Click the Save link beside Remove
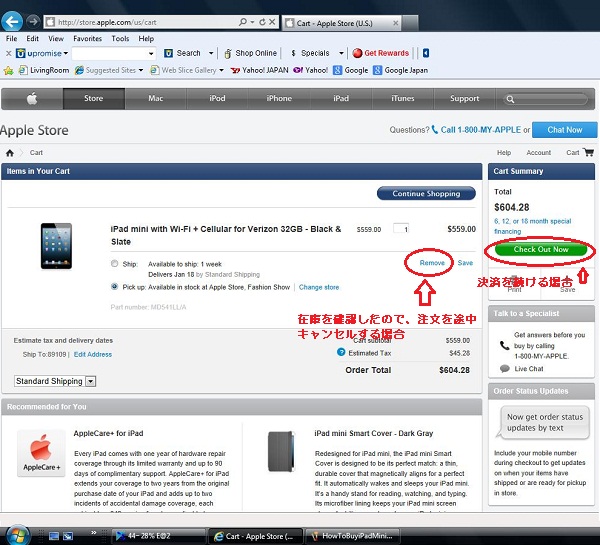The width and height of the screenshot is (600, 545). (465, 263)
